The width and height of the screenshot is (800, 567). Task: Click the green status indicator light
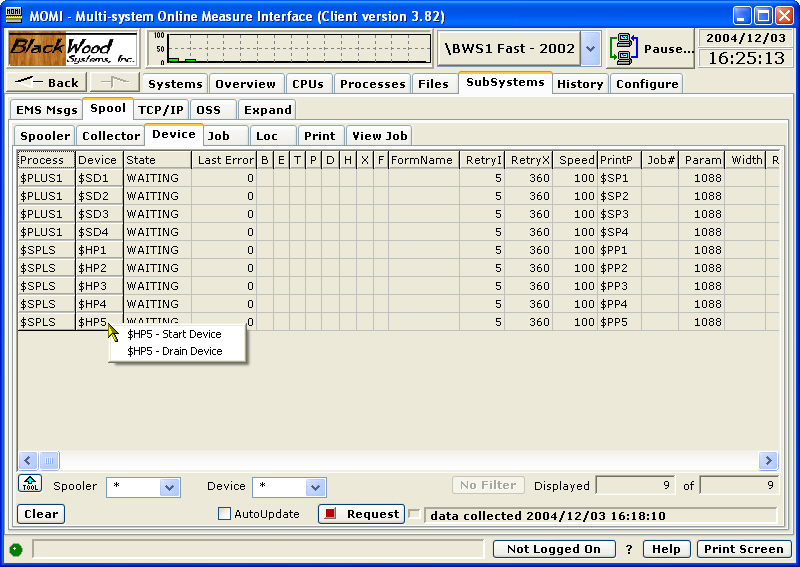16,549
